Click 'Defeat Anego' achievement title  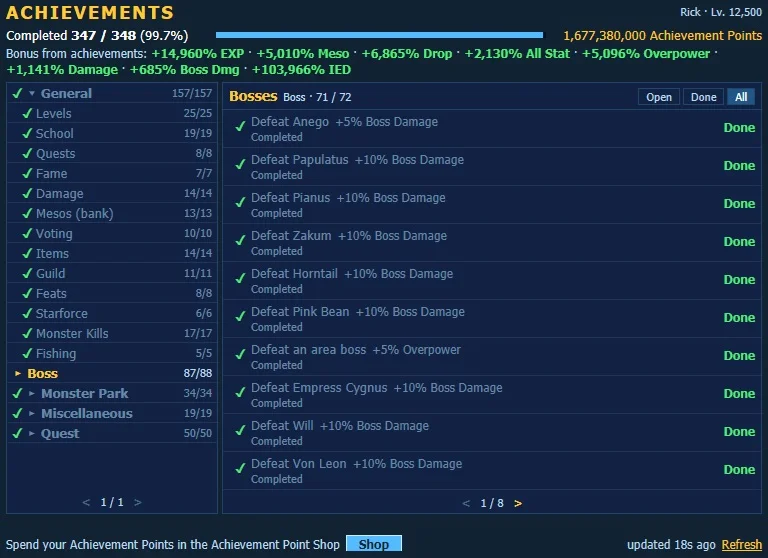point(290,121)
